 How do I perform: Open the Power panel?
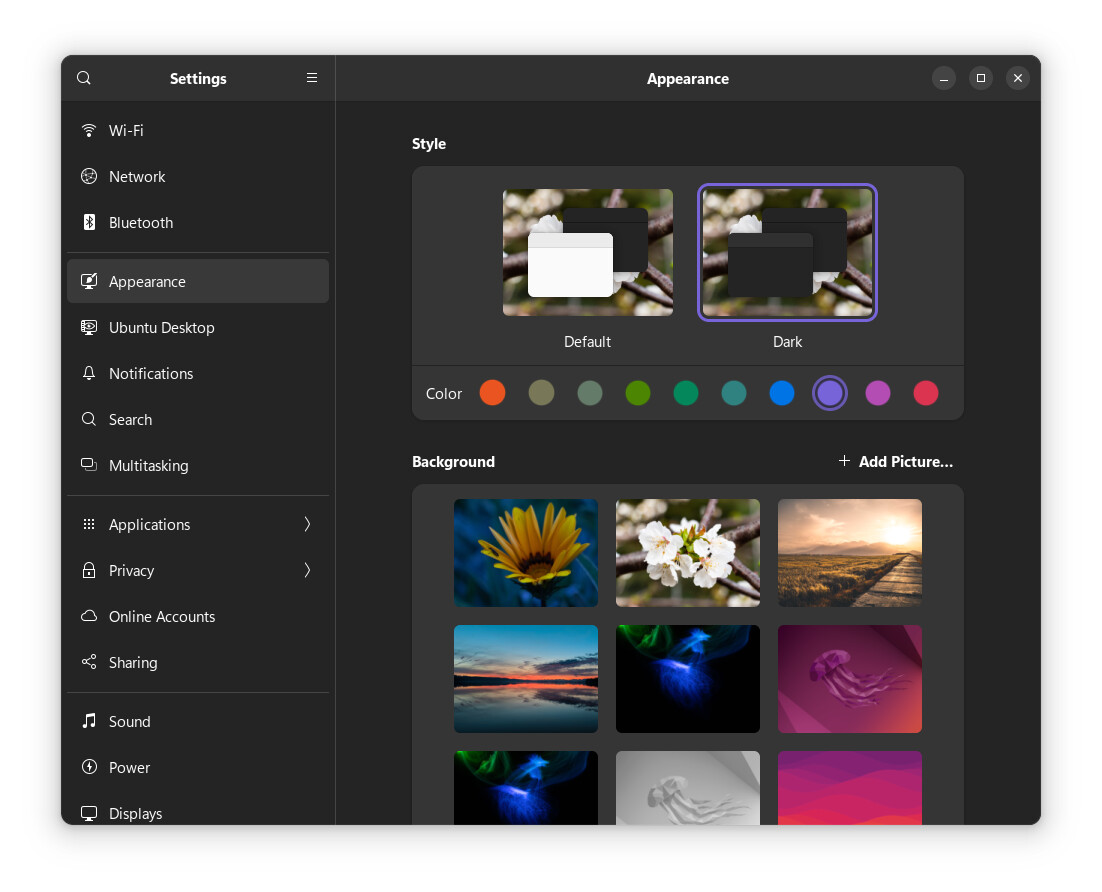pos(198,768)
